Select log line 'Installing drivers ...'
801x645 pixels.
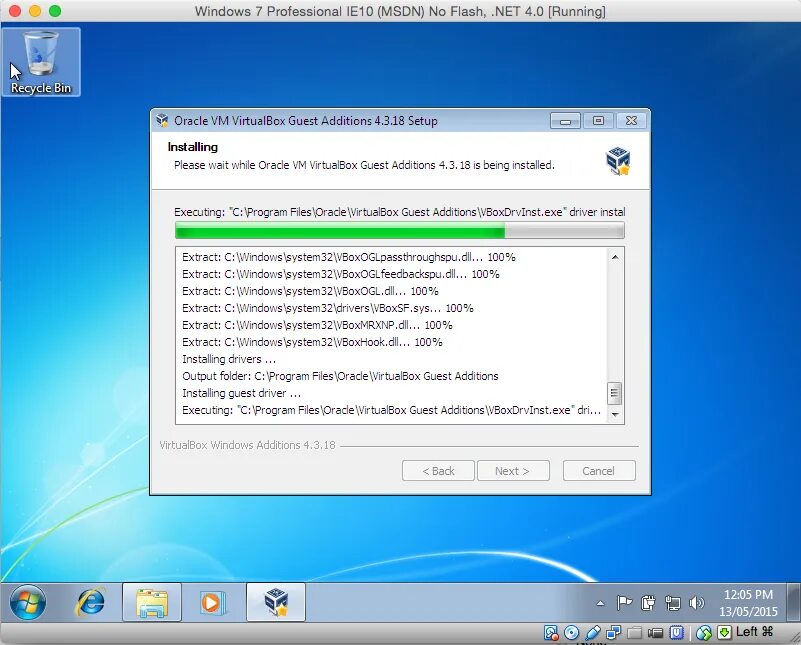[229, 359]
